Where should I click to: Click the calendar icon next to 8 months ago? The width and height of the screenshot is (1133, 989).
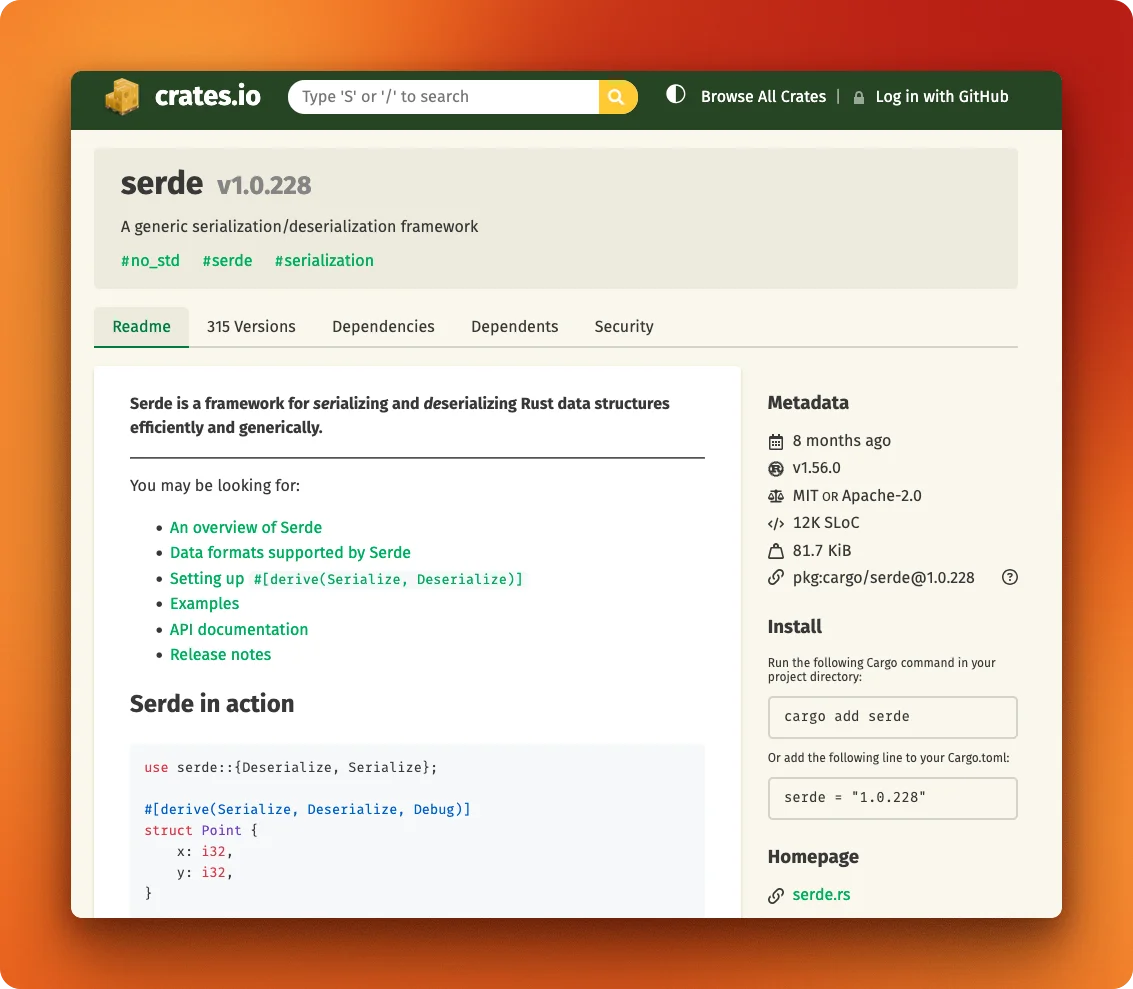(776, 441)
